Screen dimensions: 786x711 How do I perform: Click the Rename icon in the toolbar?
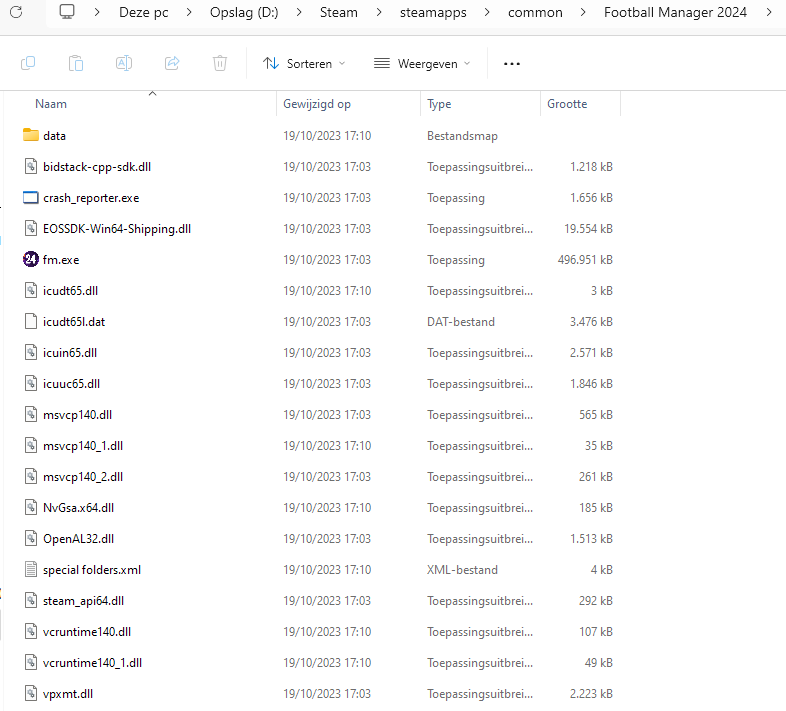pyautogui.click(x=124, y=63)
